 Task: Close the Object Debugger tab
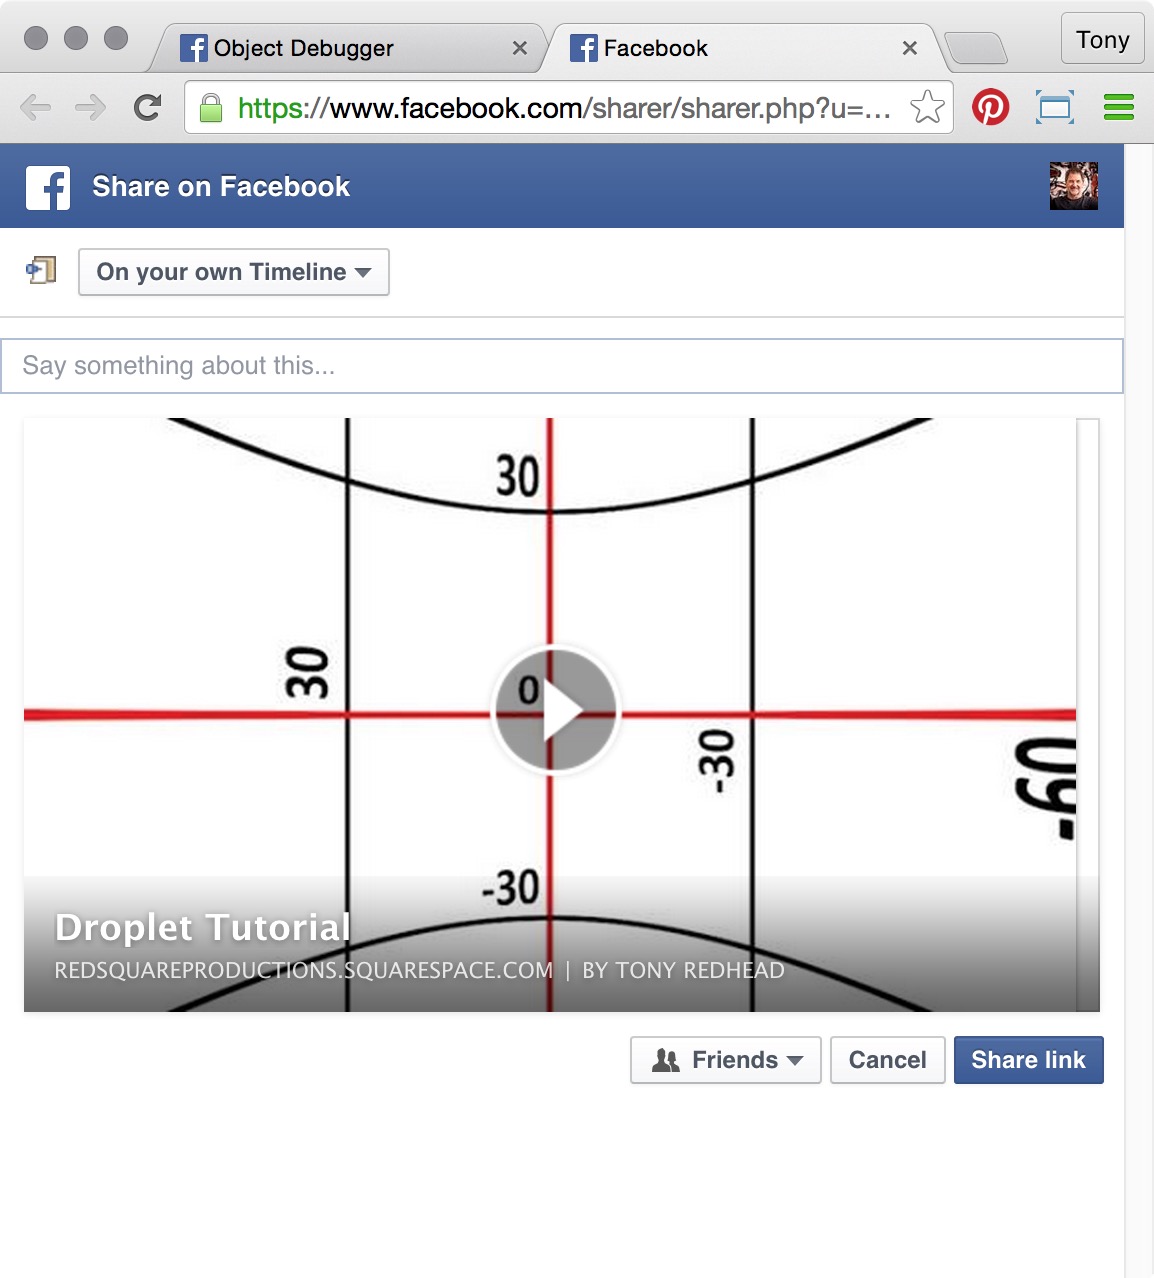[520, 48]
